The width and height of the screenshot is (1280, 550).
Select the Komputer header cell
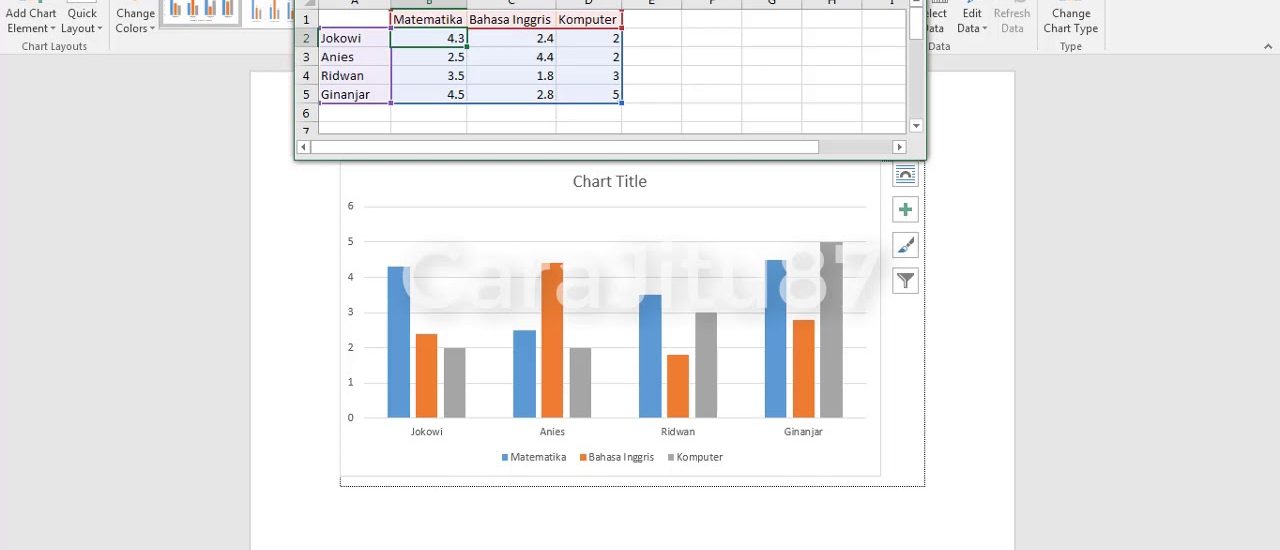click(x=588, y=19)
